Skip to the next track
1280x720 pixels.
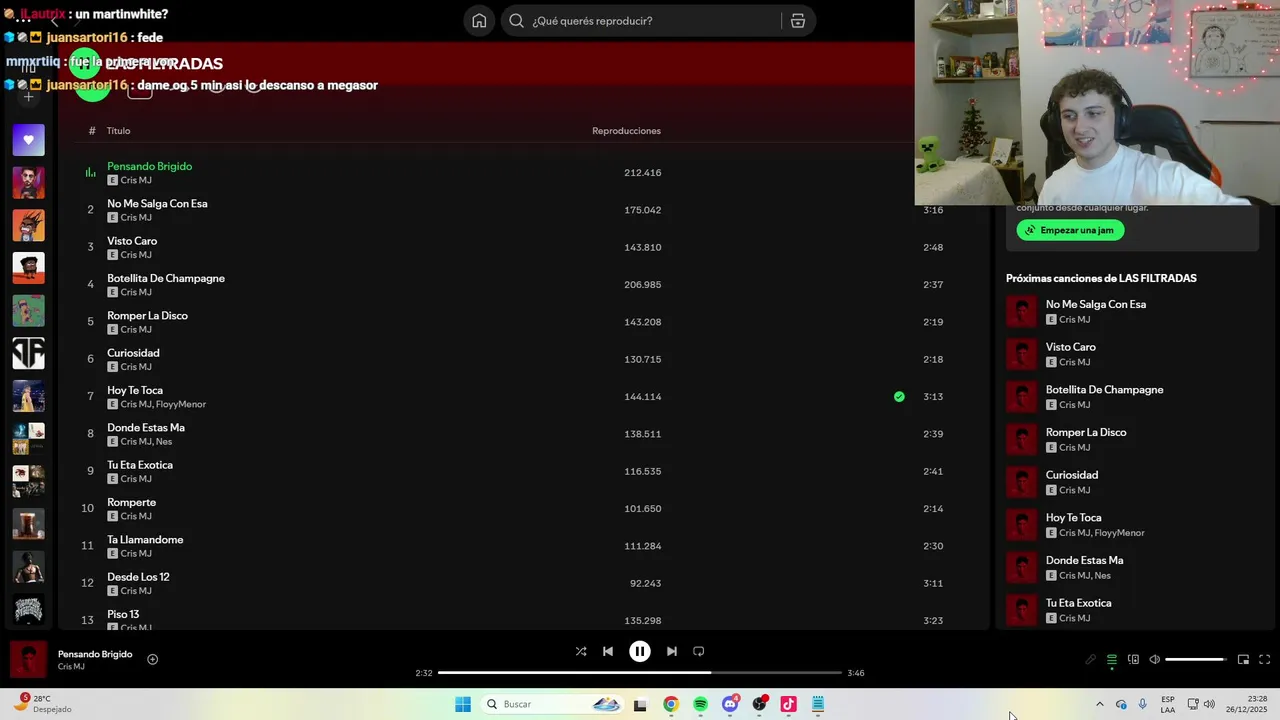click(x=672, y=651)
